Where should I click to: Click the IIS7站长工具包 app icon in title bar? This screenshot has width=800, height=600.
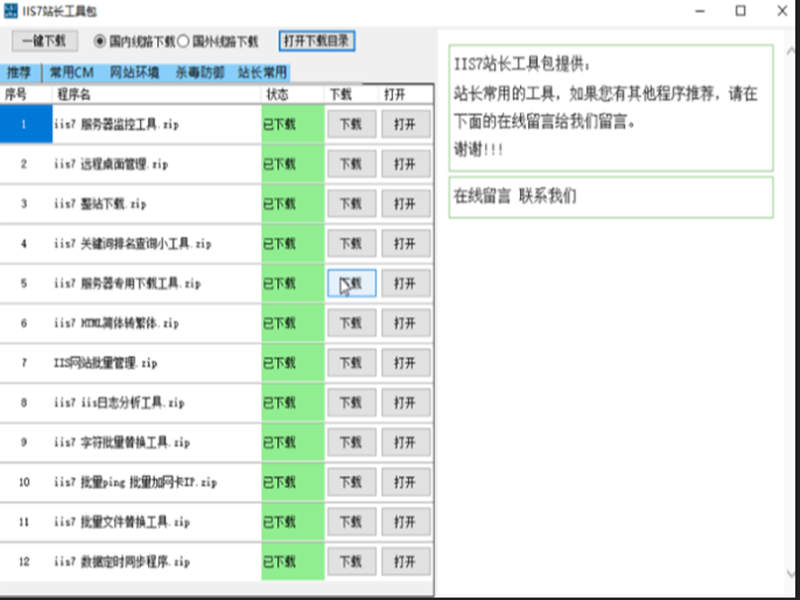10,11
